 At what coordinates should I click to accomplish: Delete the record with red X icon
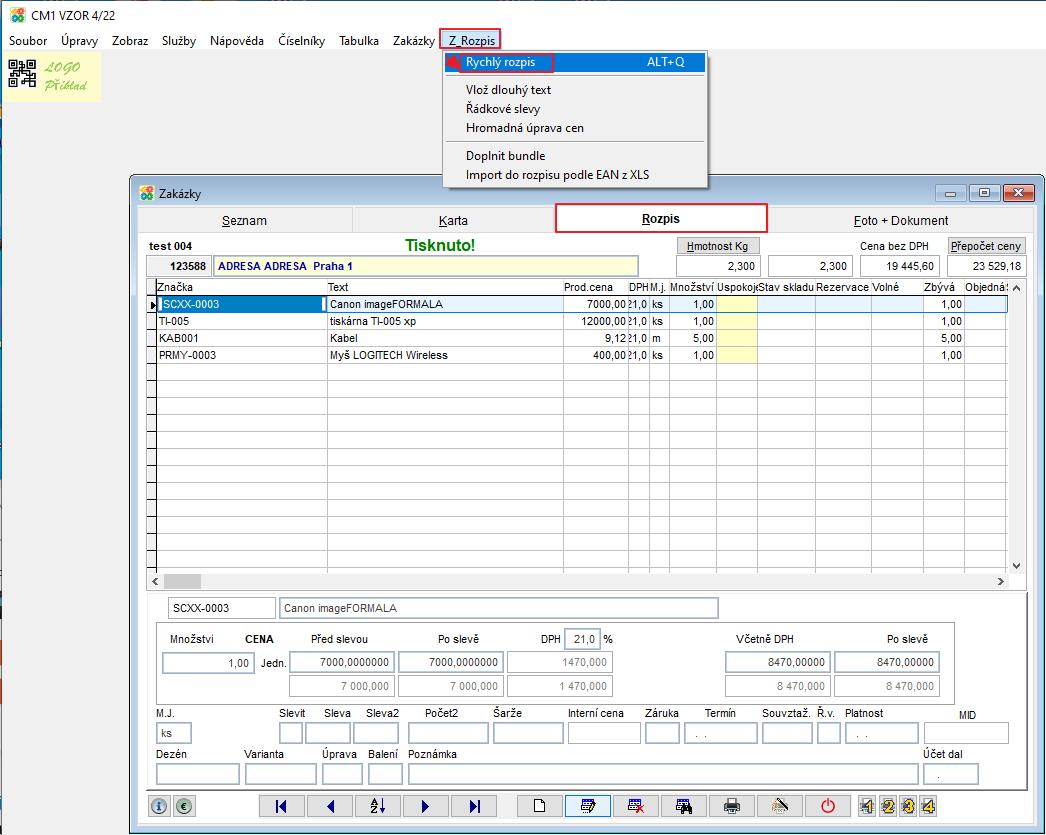click(636, 806)
